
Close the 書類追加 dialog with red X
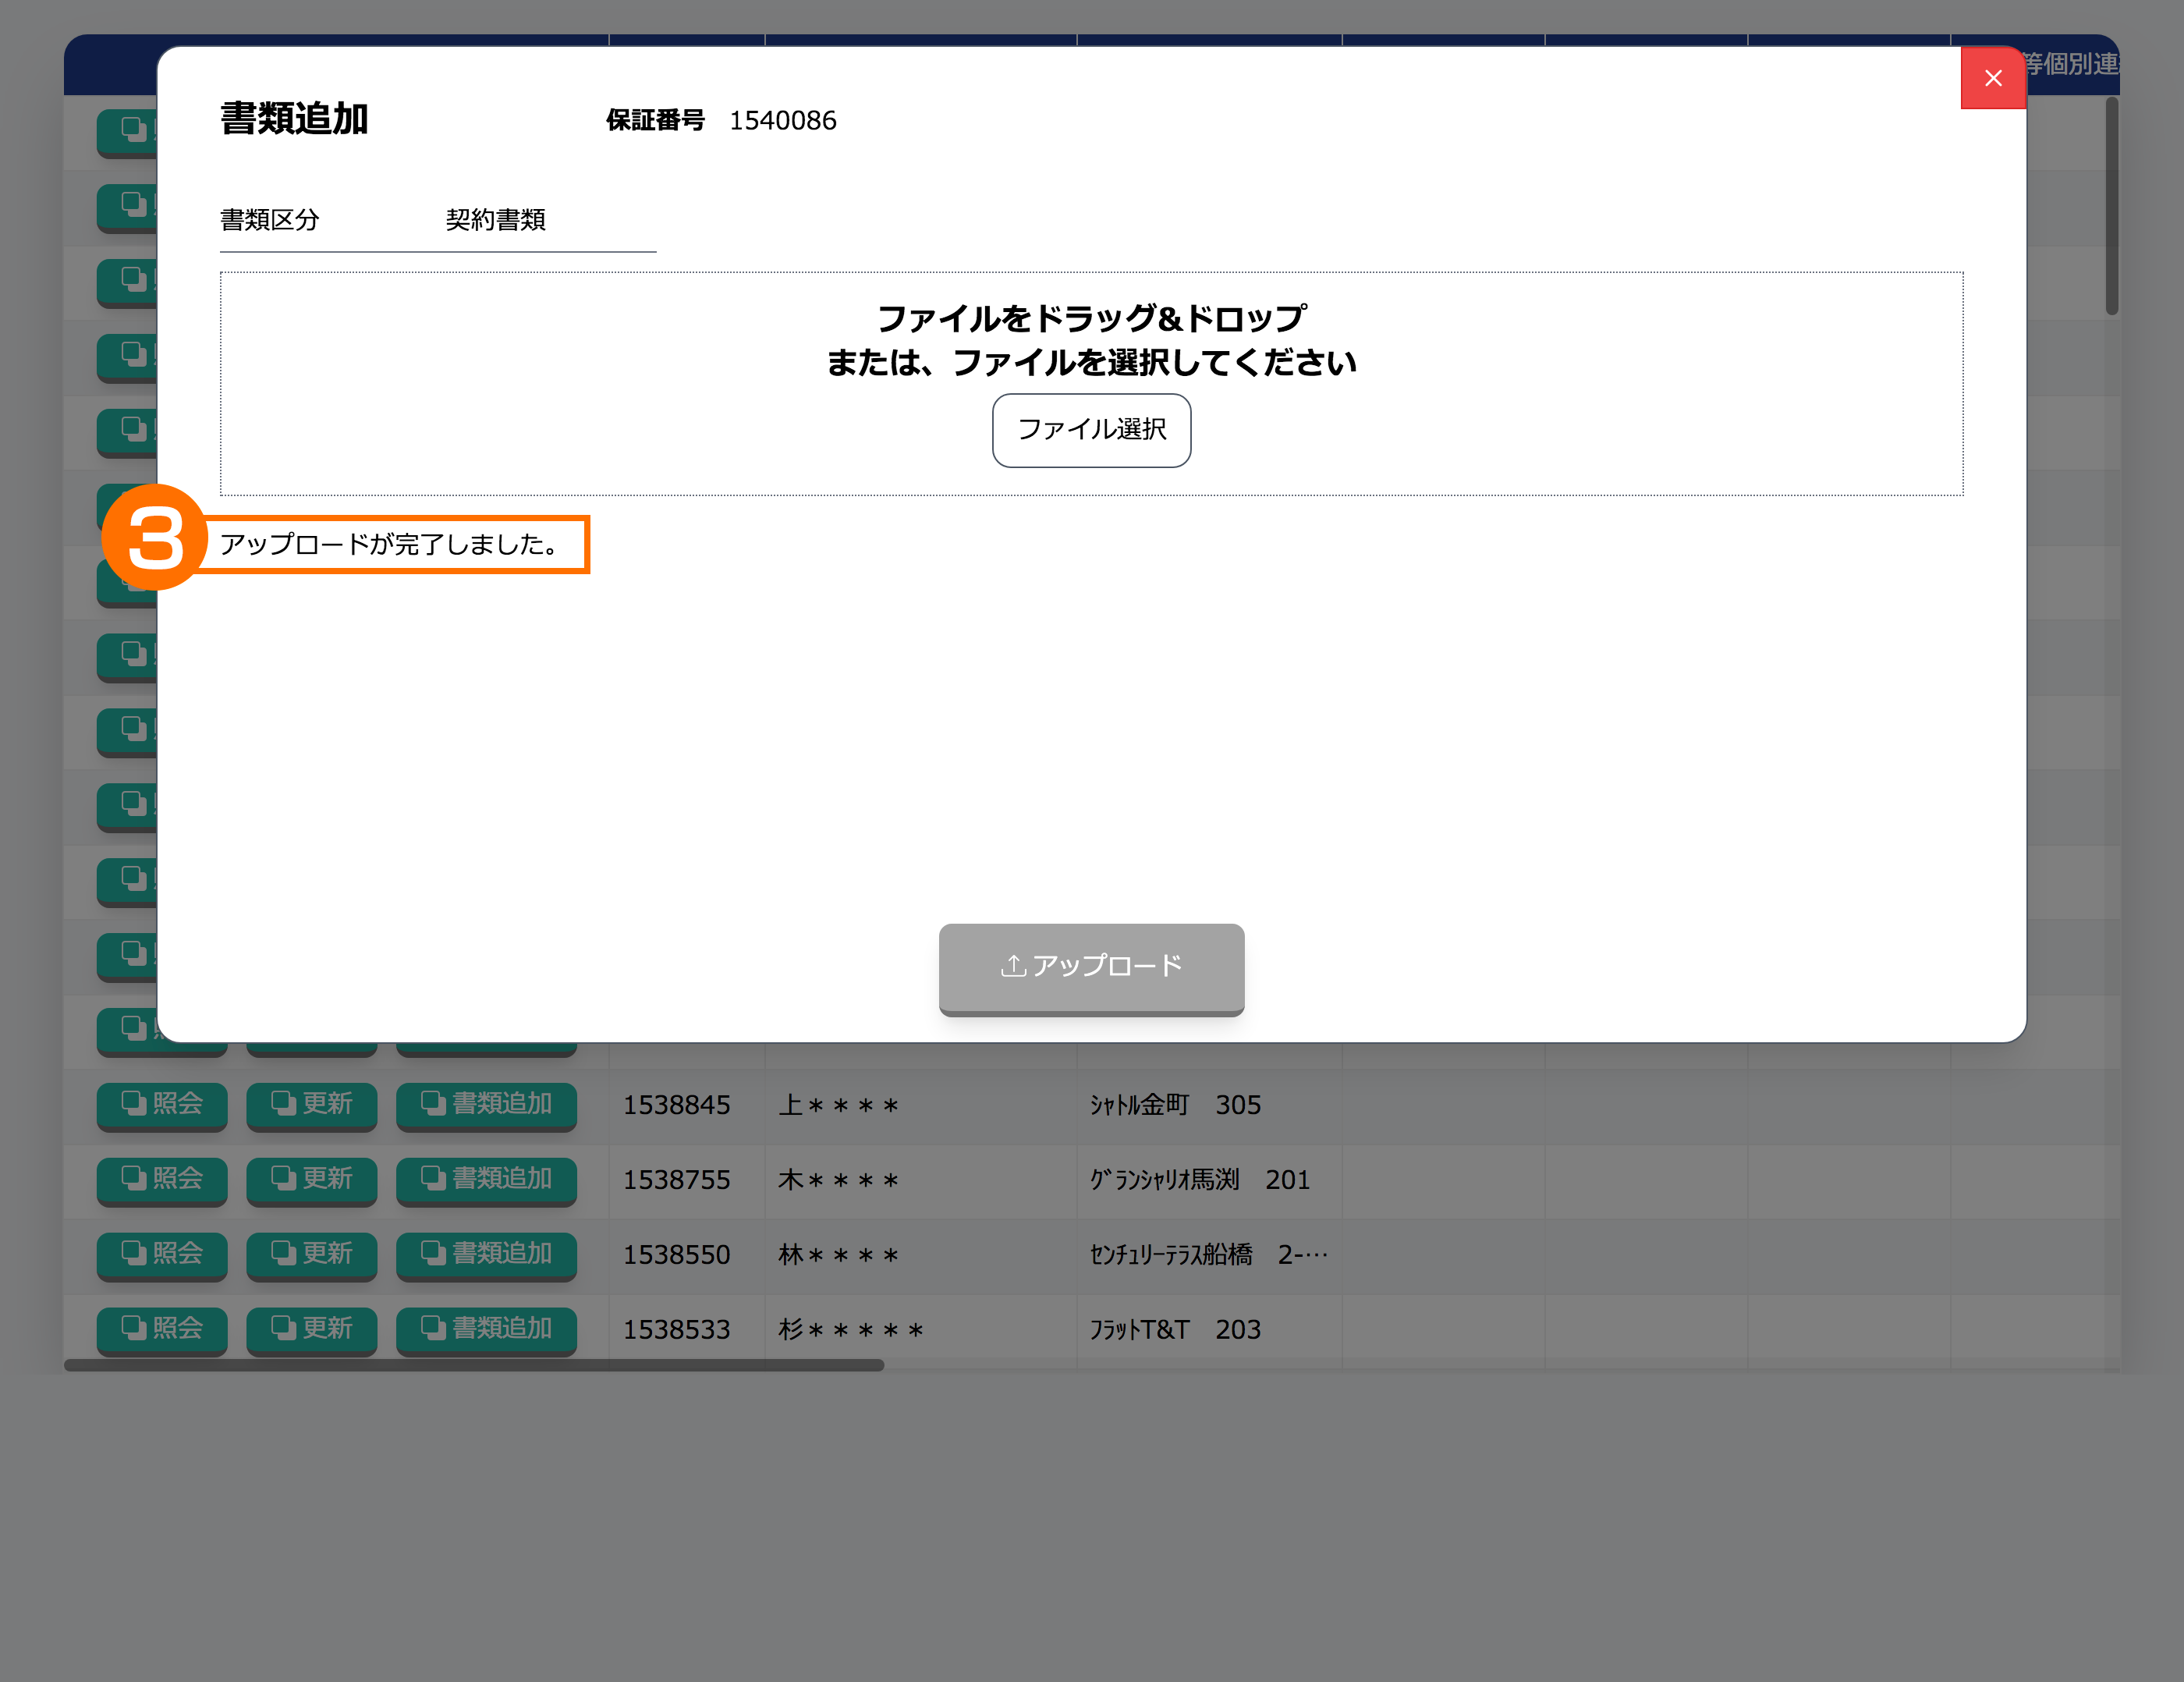click(1992, 78)
